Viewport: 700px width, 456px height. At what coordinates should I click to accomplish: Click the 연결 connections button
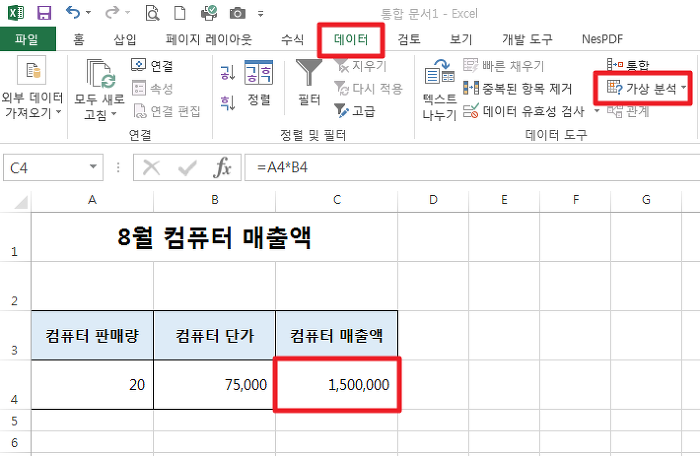152,66
